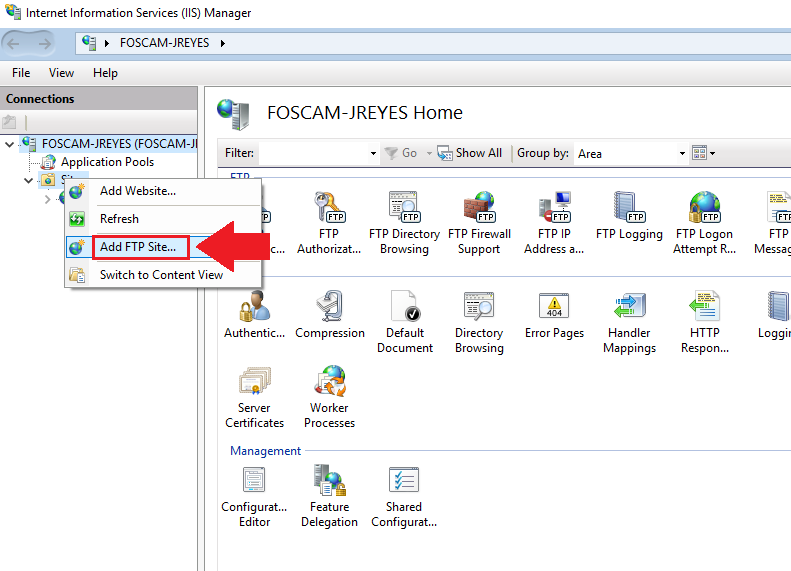Open Configuration Editor
This screenshot has width=791, height=571.
coord(254,497)
